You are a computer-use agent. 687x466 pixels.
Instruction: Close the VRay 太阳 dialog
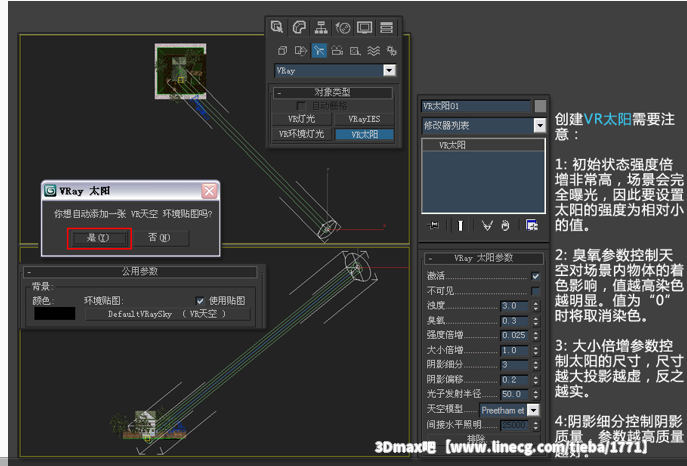pos(209,191)
